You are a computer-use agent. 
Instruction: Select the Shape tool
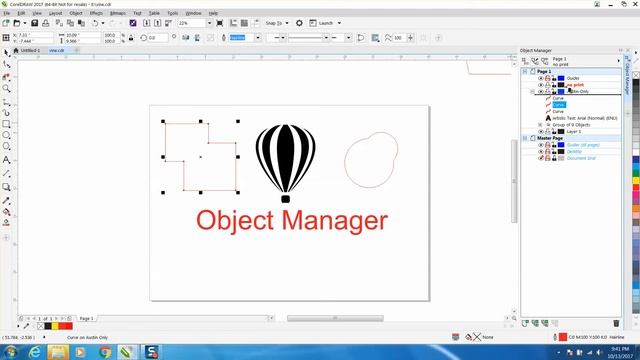[x=6, y=64]
